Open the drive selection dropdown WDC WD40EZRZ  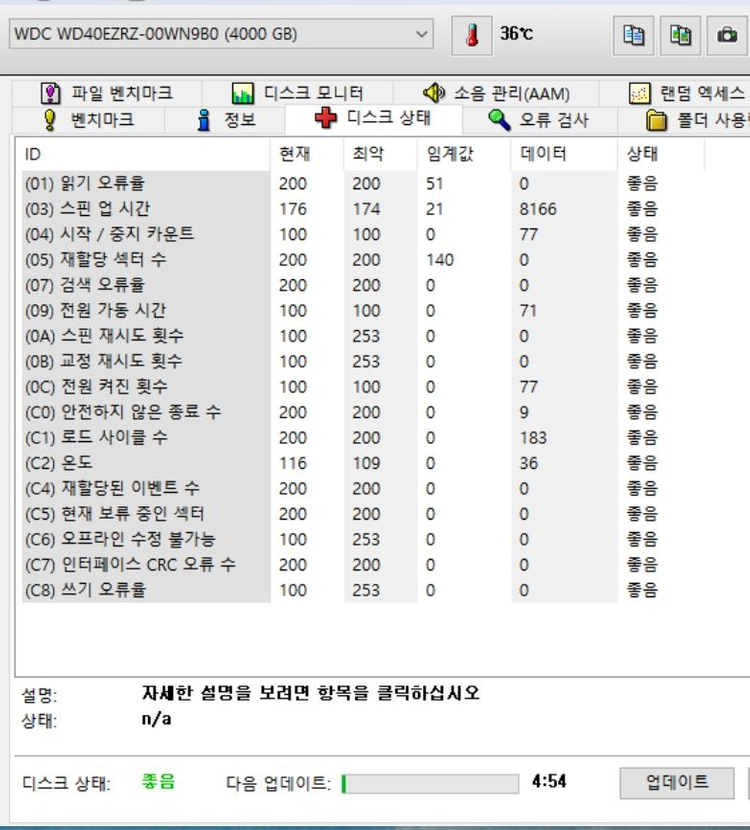point(221,34)
